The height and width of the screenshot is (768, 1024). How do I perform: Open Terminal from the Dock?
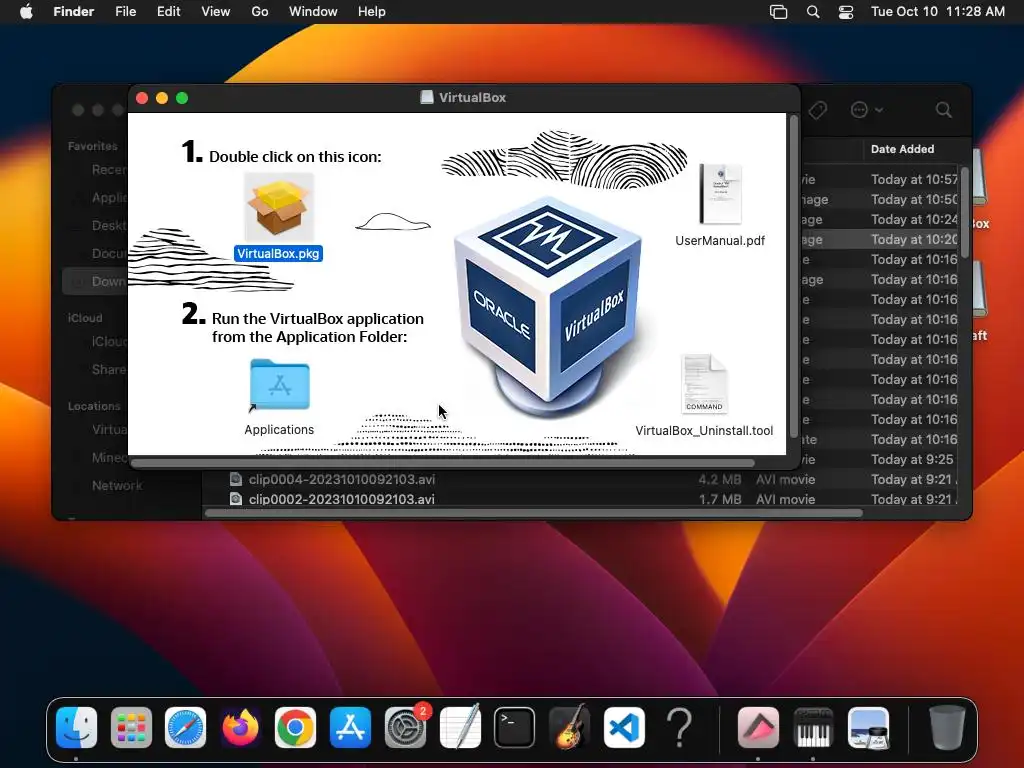click(515, 728)
